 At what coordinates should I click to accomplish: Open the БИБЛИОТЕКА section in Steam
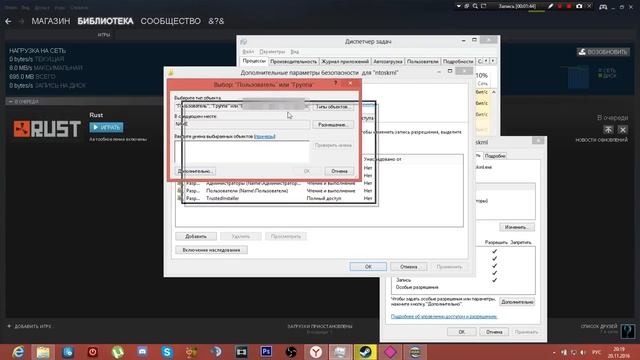(105, 21)
